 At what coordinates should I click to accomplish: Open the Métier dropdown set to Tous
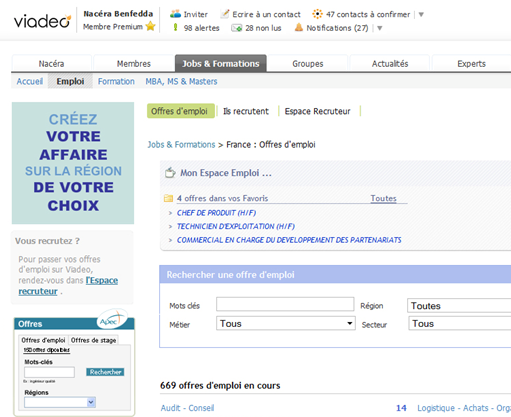286,323
